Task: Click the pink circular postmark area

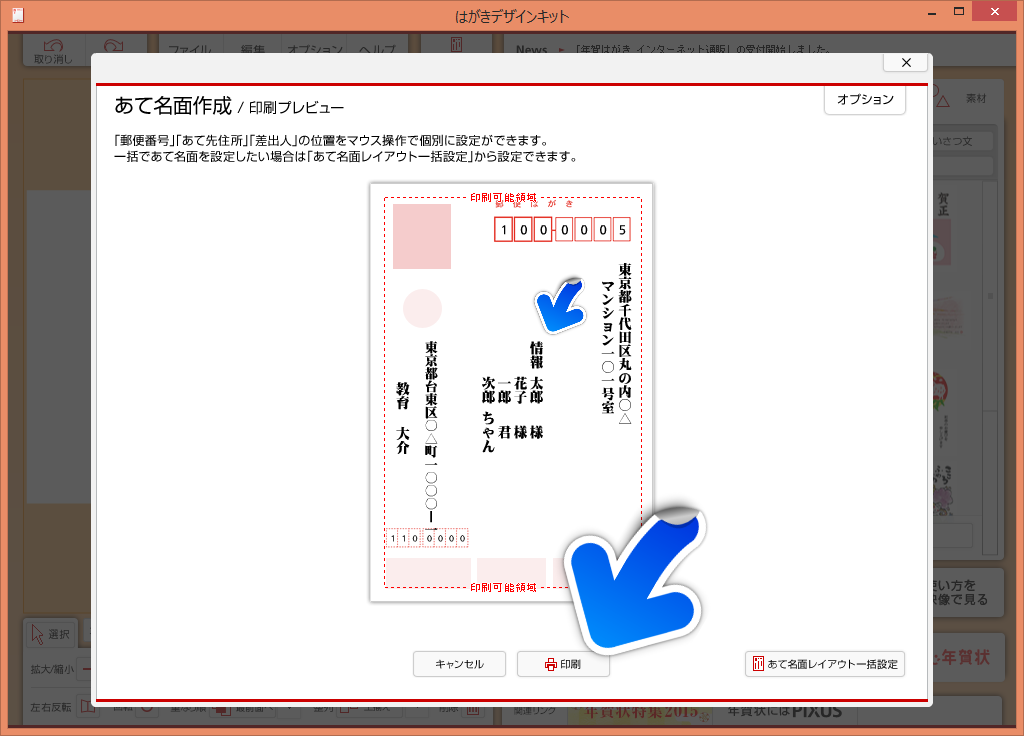Action: [422, 308]
